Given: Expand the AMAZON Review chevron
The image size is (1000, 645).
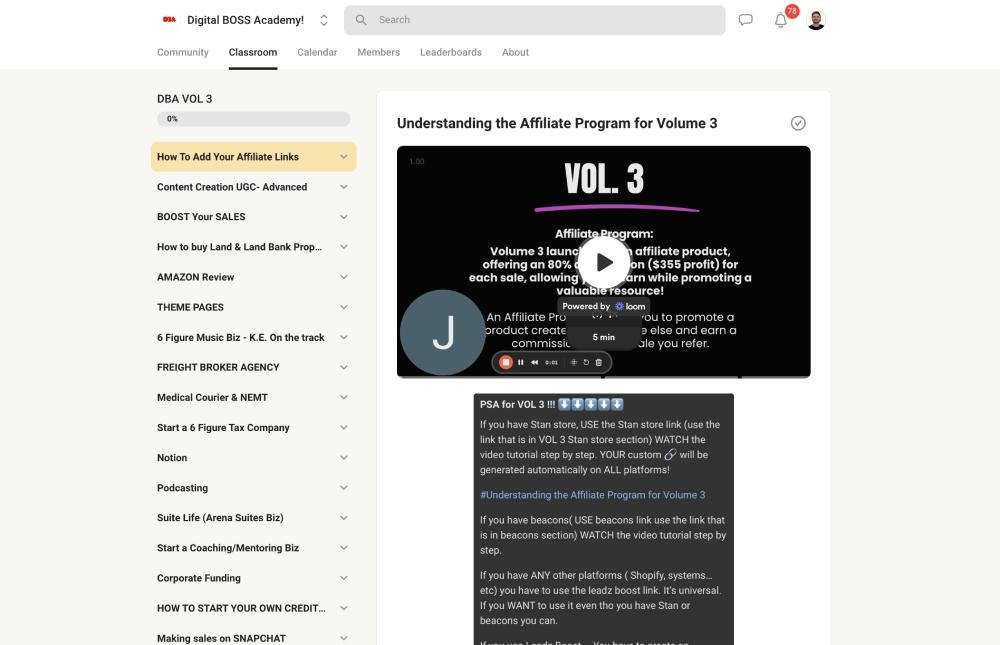Looking at the screenshot, I should 344,277.
